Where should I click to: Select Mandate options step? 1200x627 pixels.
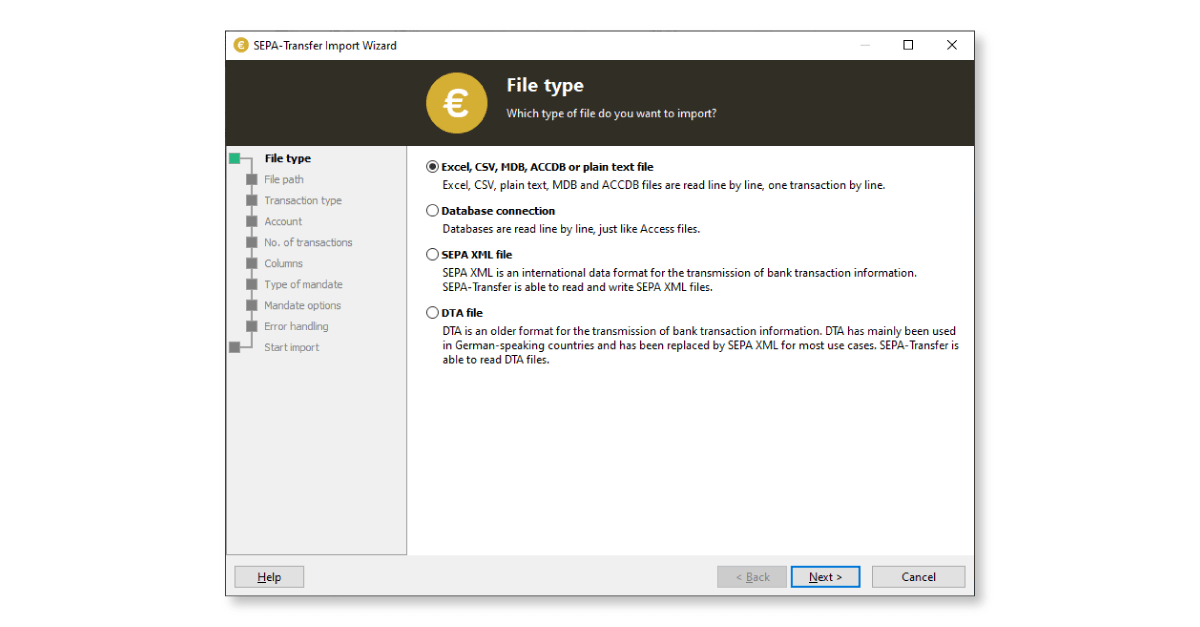tap(302, 306)
